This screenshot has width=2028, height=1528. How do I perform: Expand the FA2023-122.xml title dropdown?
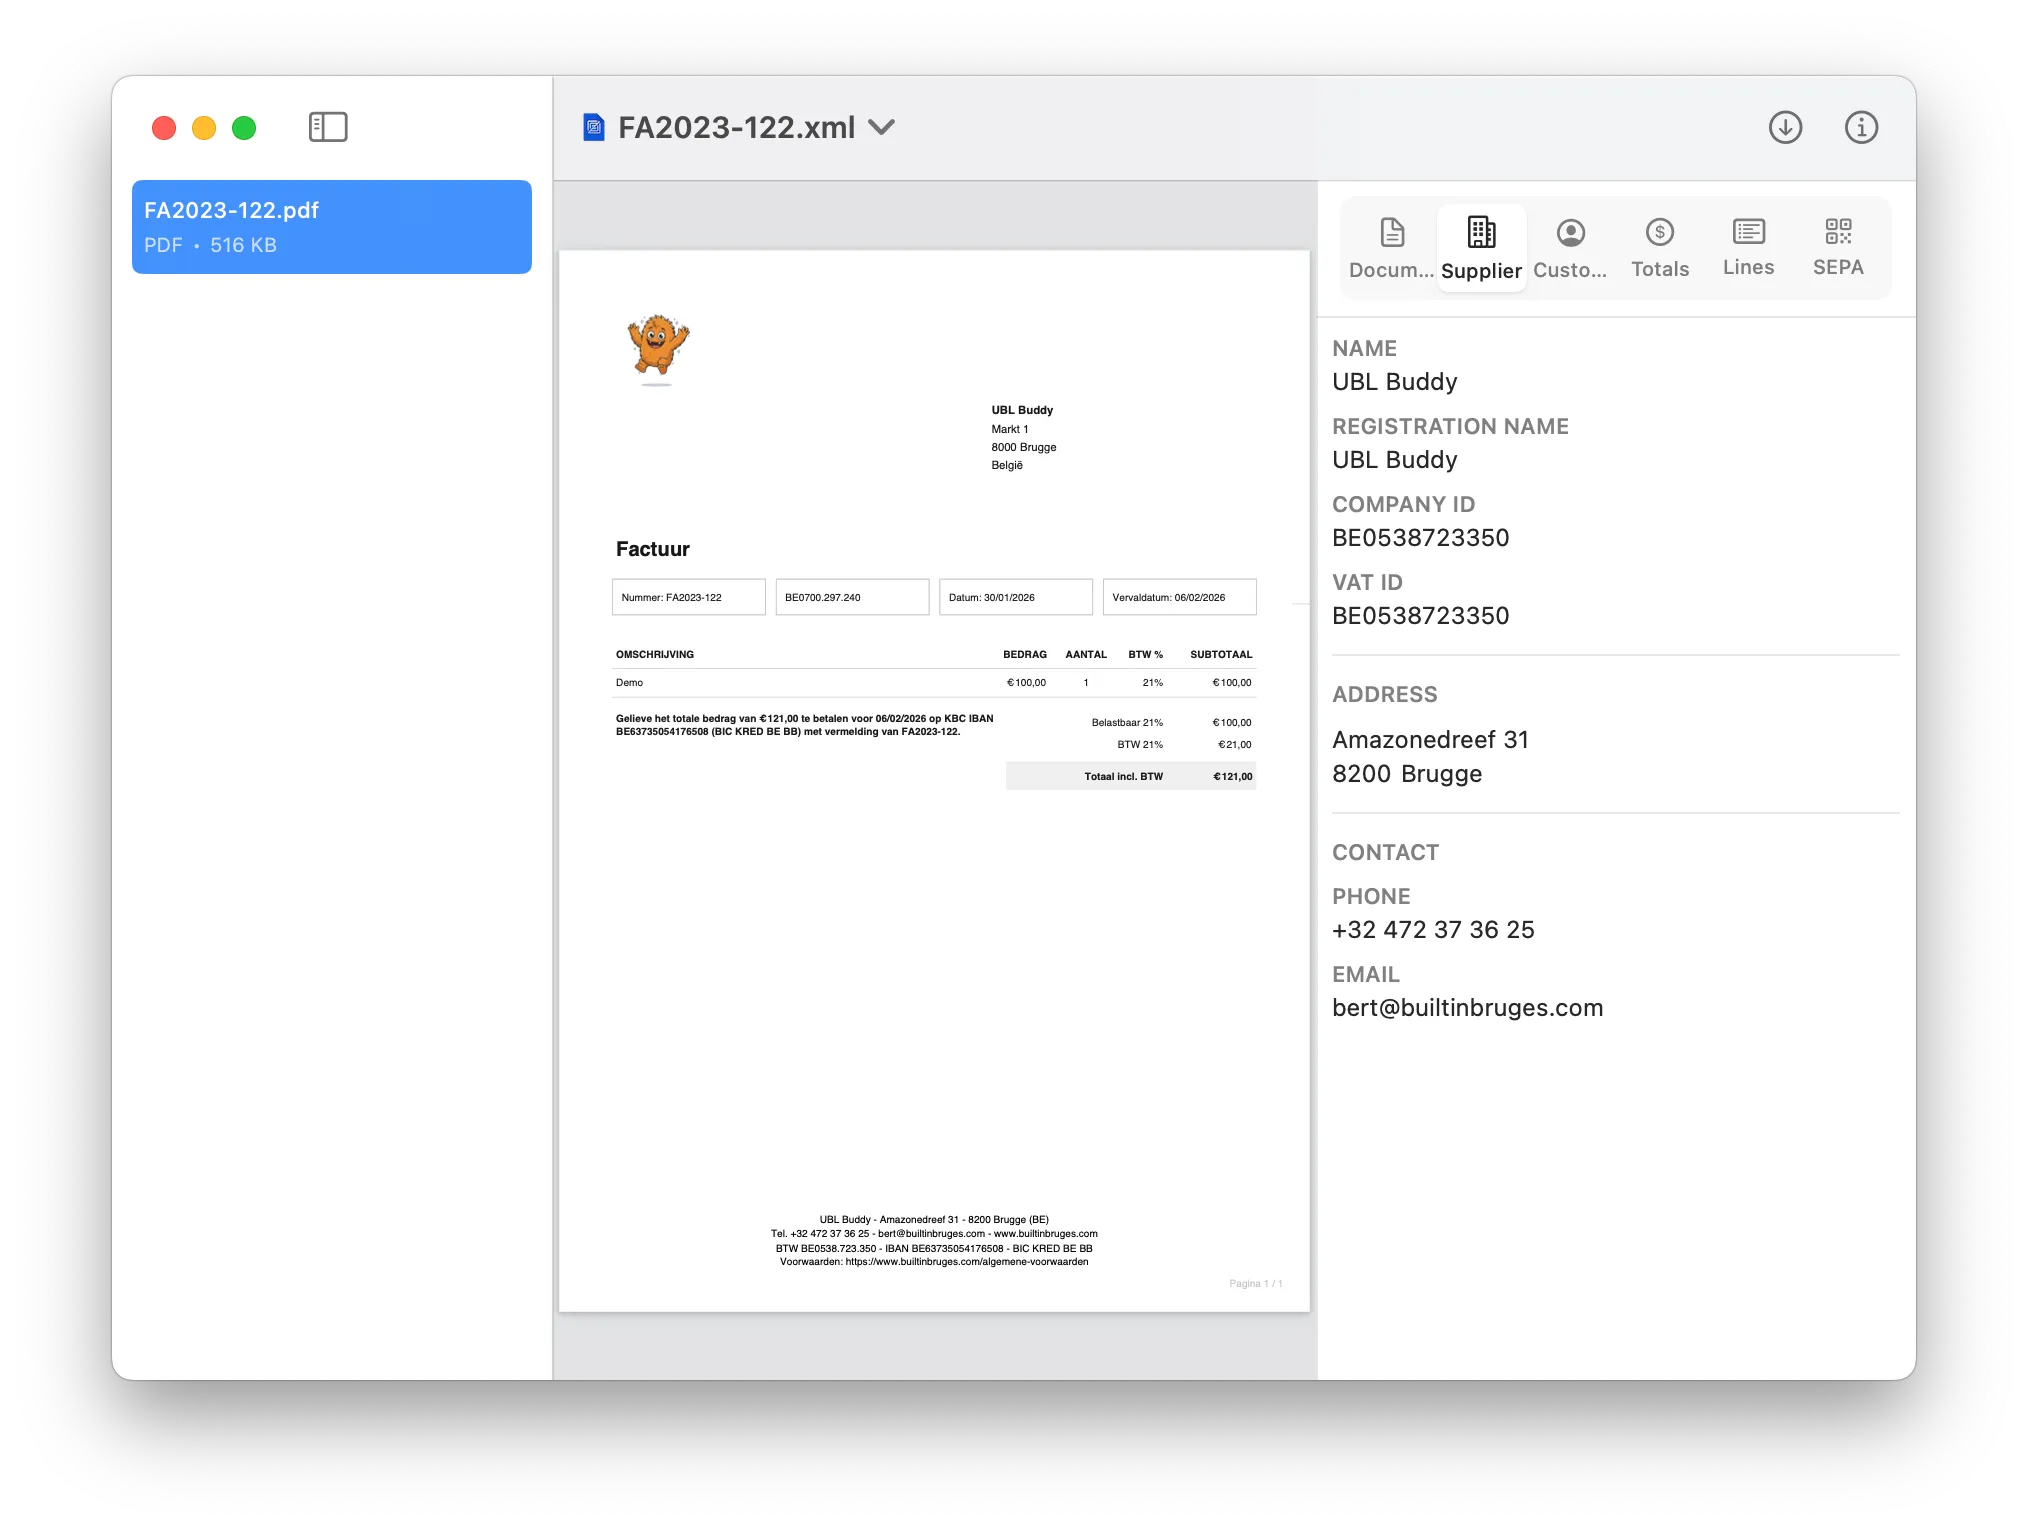[x=881, y=128]
